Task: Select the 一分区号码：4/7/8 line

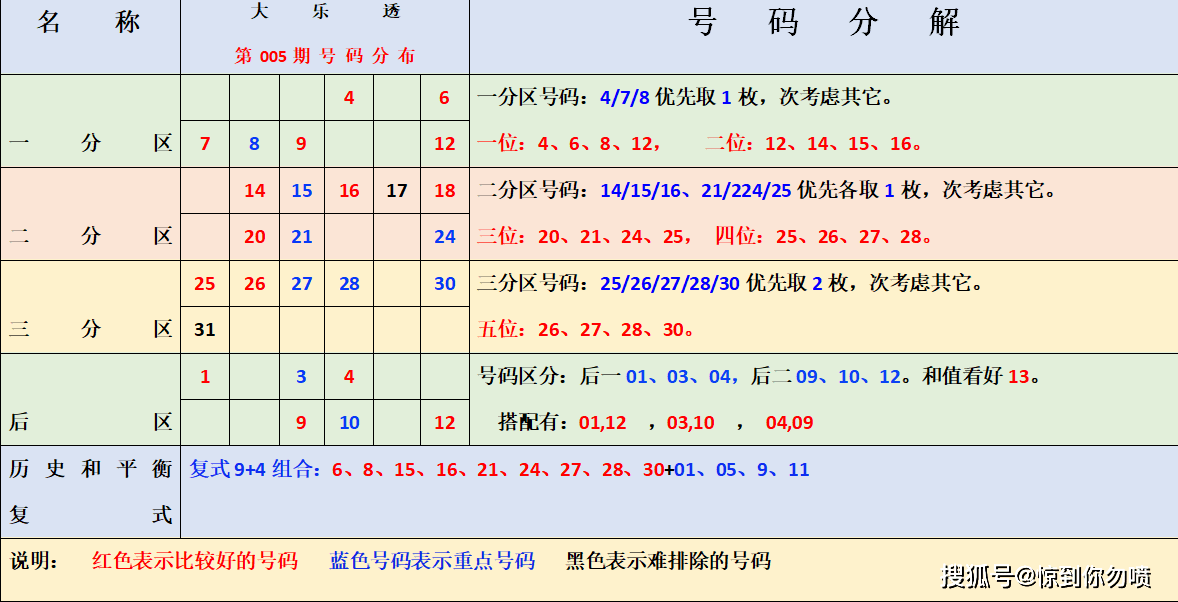Action: click(684, 98)
